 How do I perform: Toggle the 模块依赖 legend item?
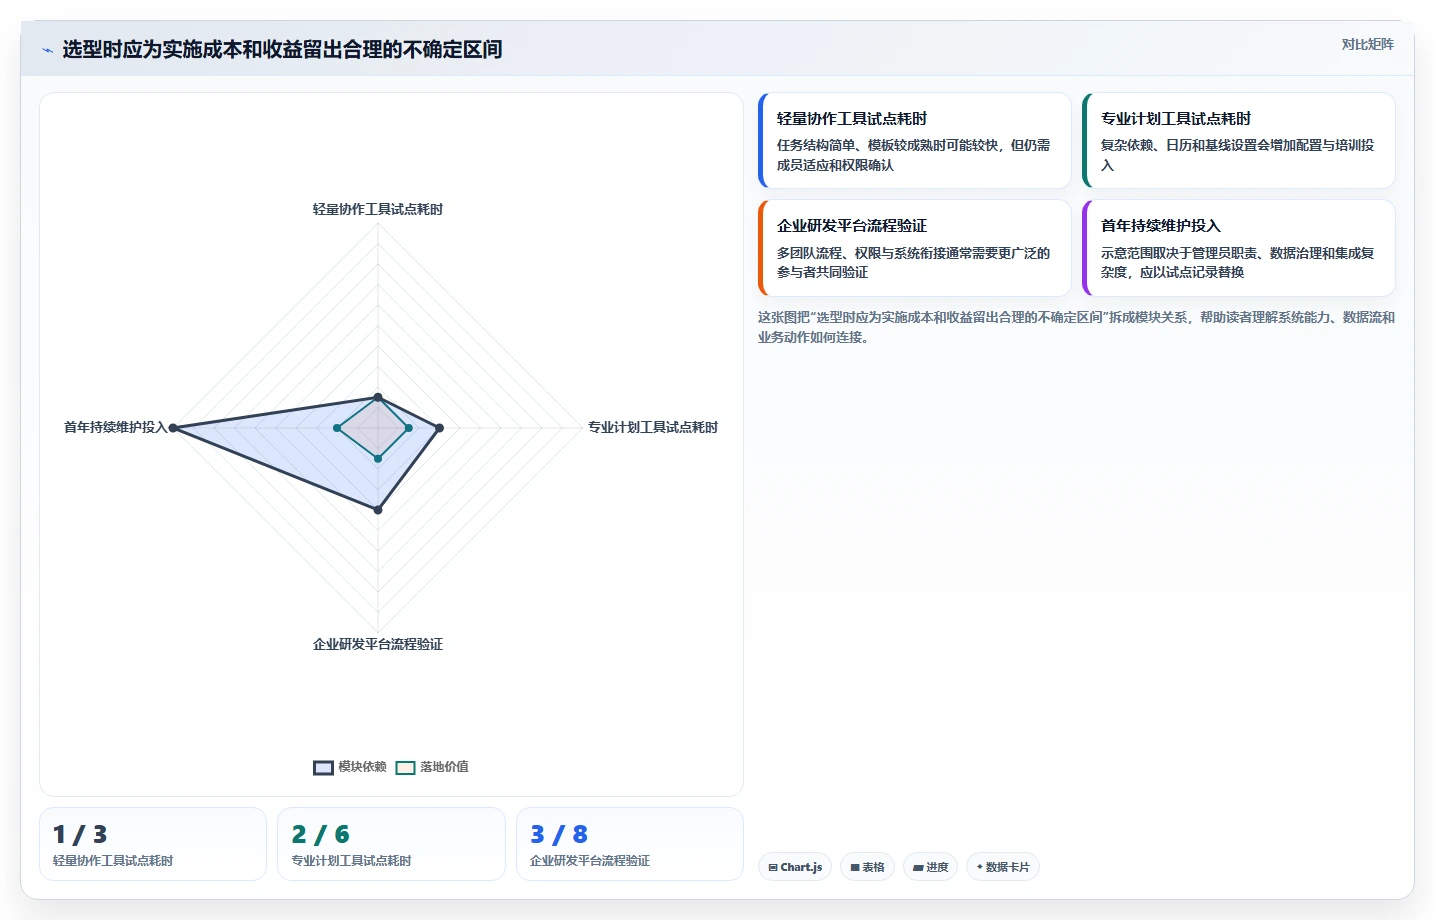click(x=350, y=767)
